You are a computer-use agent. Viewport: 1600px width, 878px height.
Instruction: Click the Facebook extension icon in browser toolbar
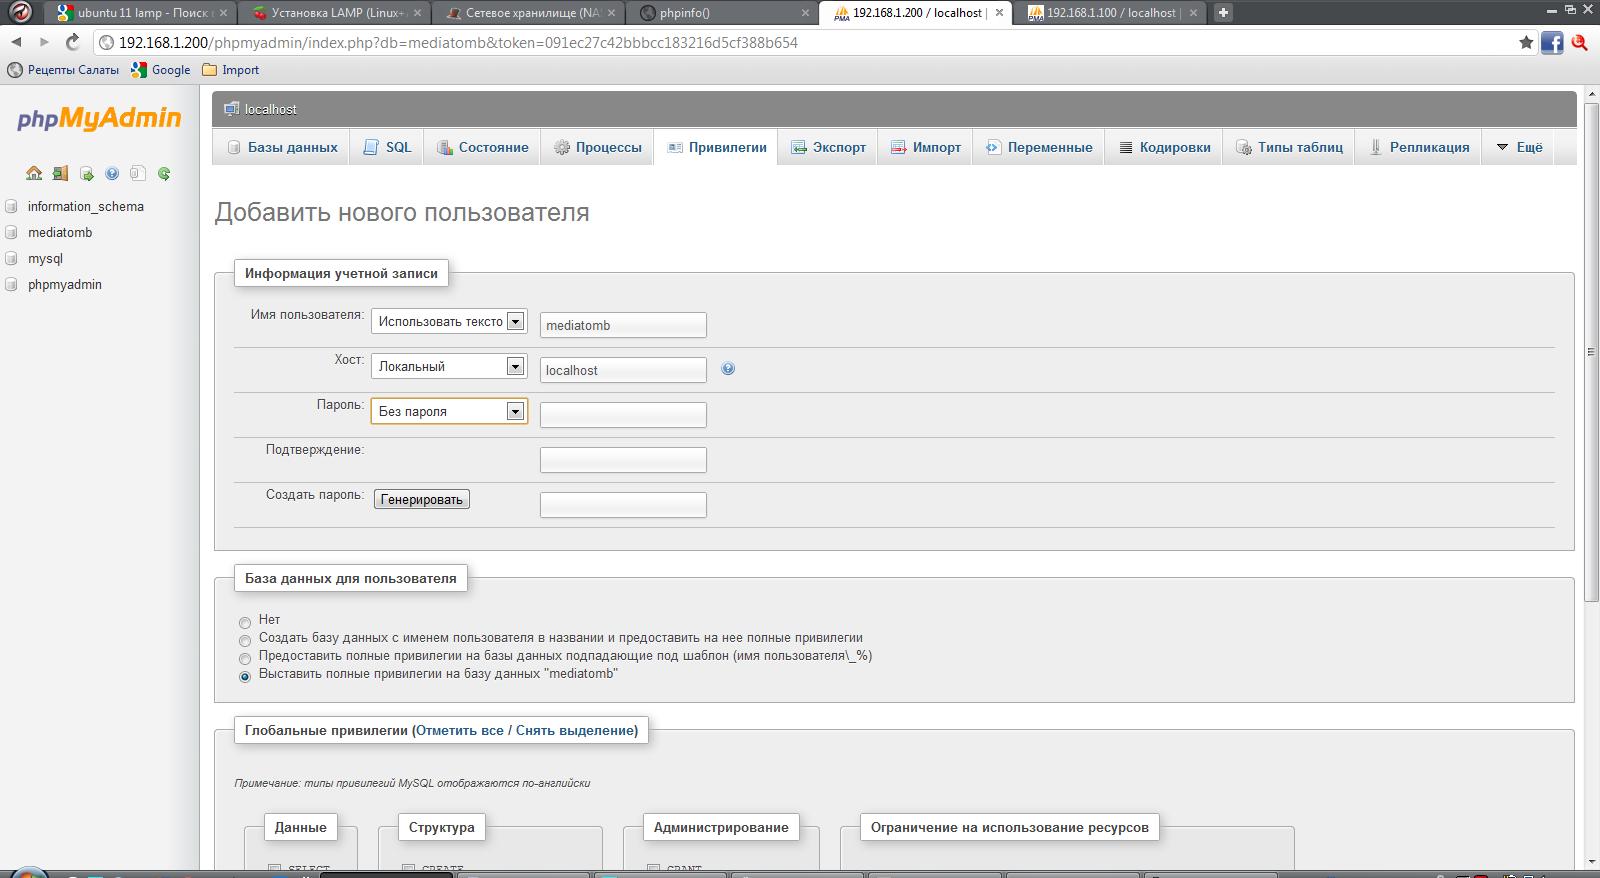coord(1552,42)
